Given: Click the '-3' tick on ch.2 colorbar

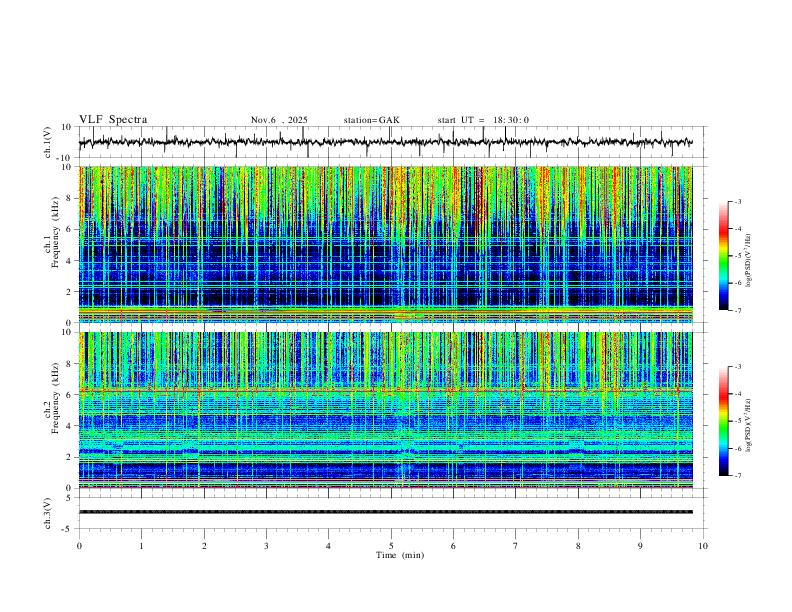Looking at the screenshot, I should (737, 367).
